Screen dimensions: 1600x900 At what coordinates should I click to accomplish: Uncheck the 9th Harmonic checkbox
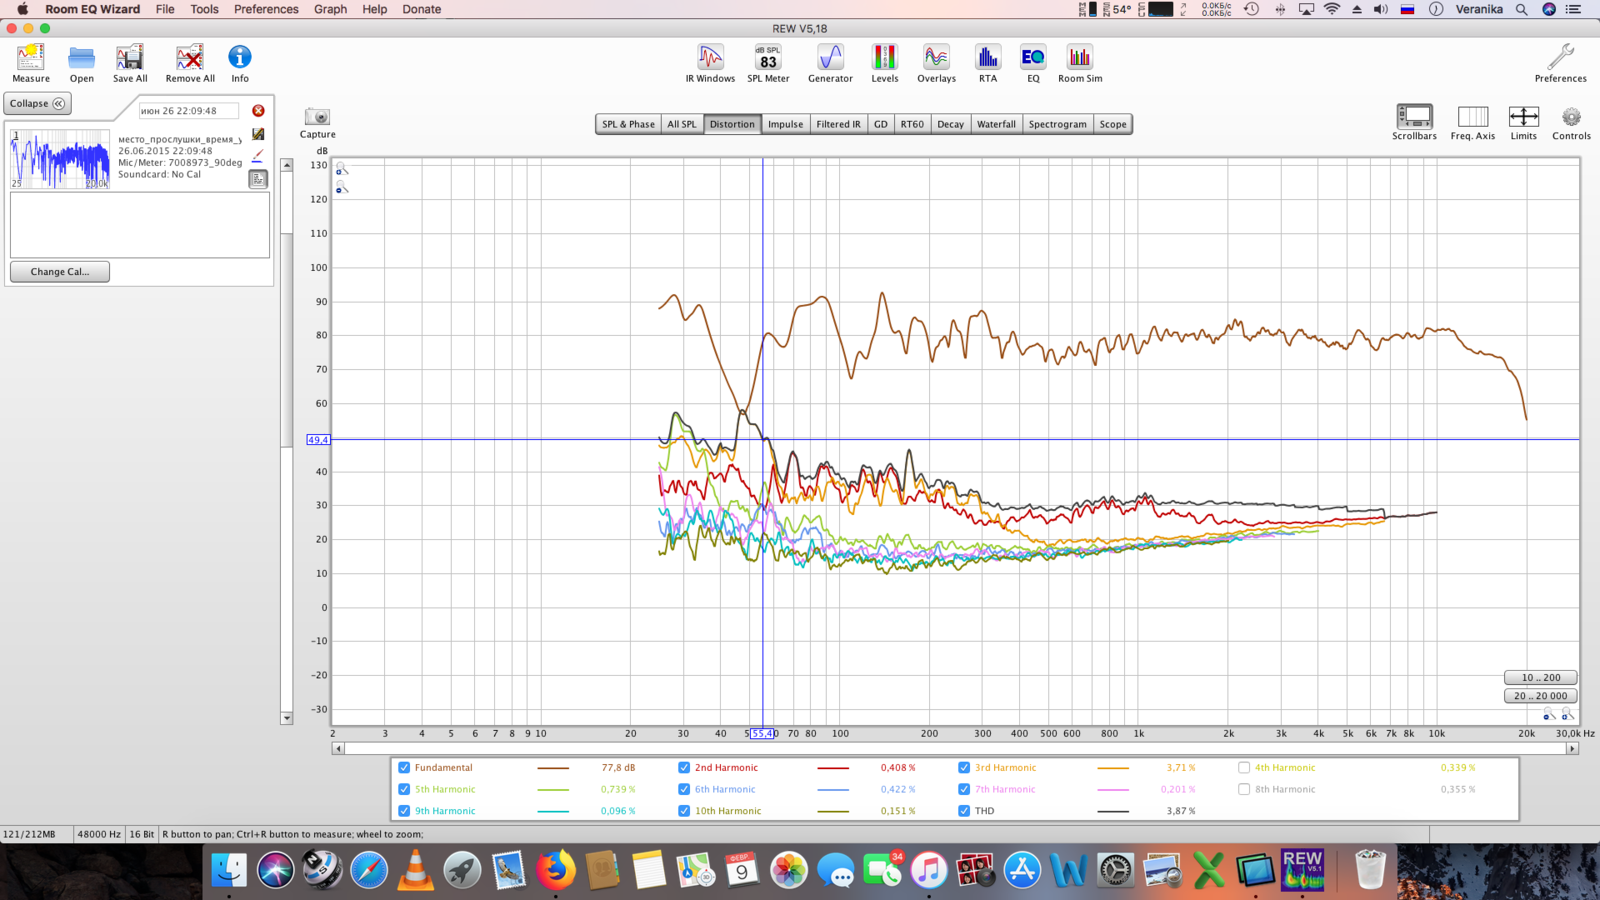tap(404, 811)
